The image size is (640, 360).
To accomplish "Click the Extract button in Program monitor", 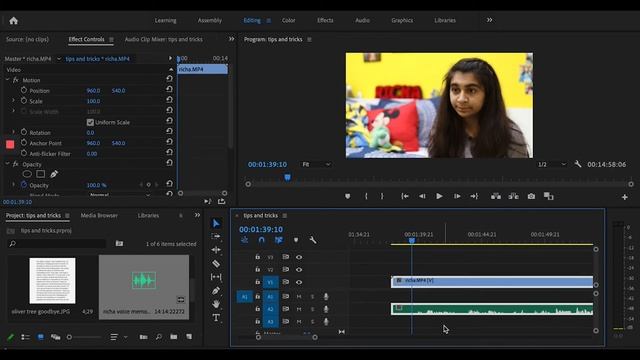I will tap(513, 196).
